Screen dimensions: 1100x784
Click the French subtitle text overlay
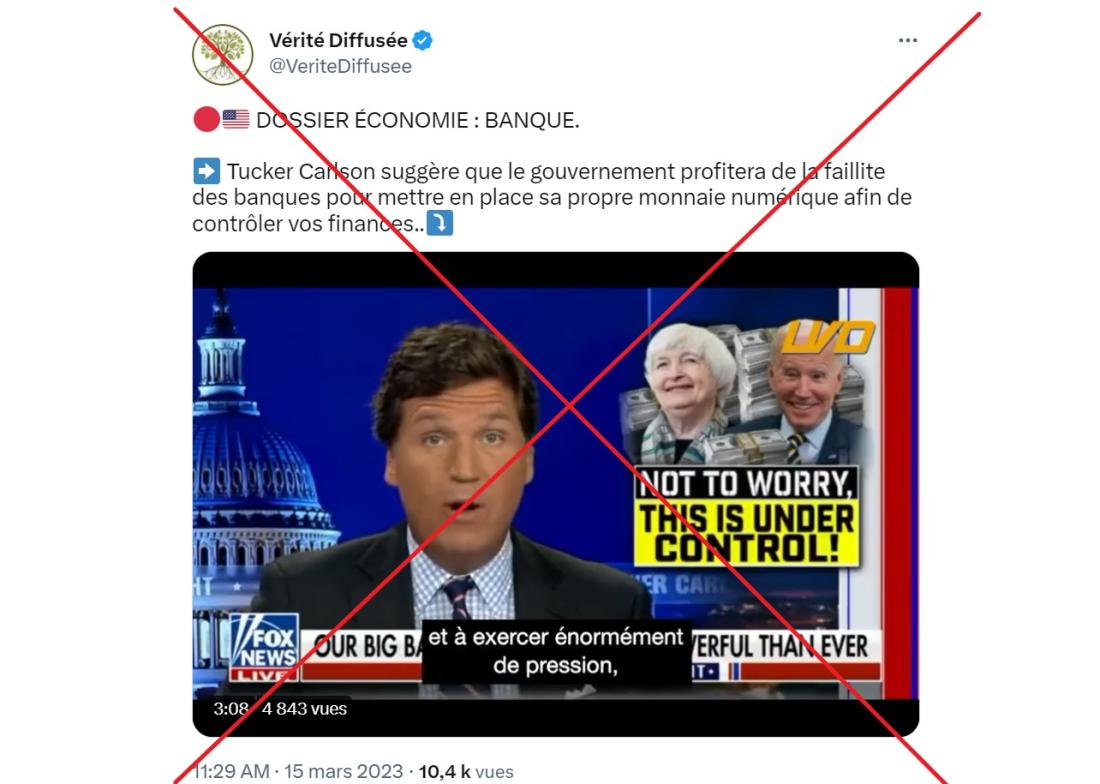click(556, 651)
